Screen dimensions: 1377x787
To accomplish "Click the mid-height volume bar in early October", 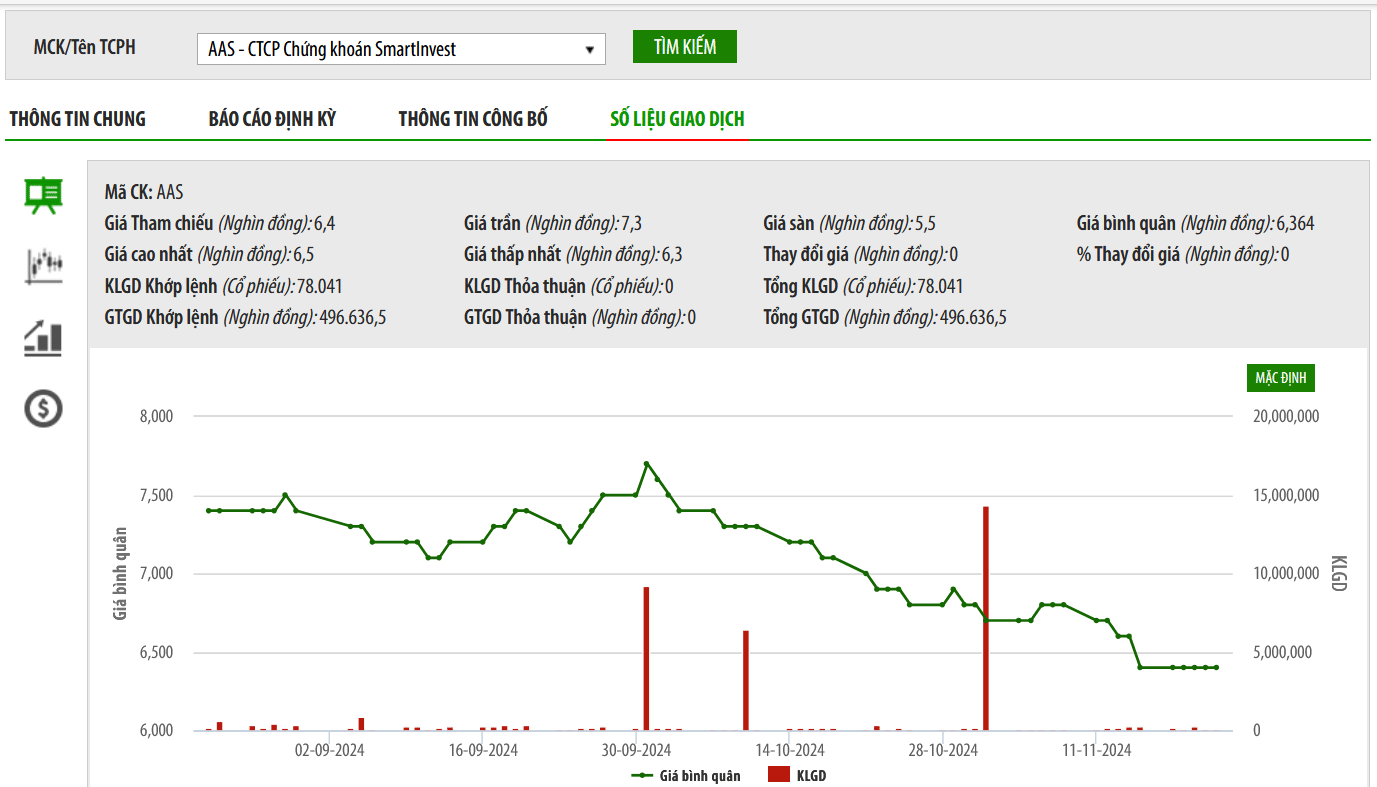I will pyautogui.click(x=746, y=680).
